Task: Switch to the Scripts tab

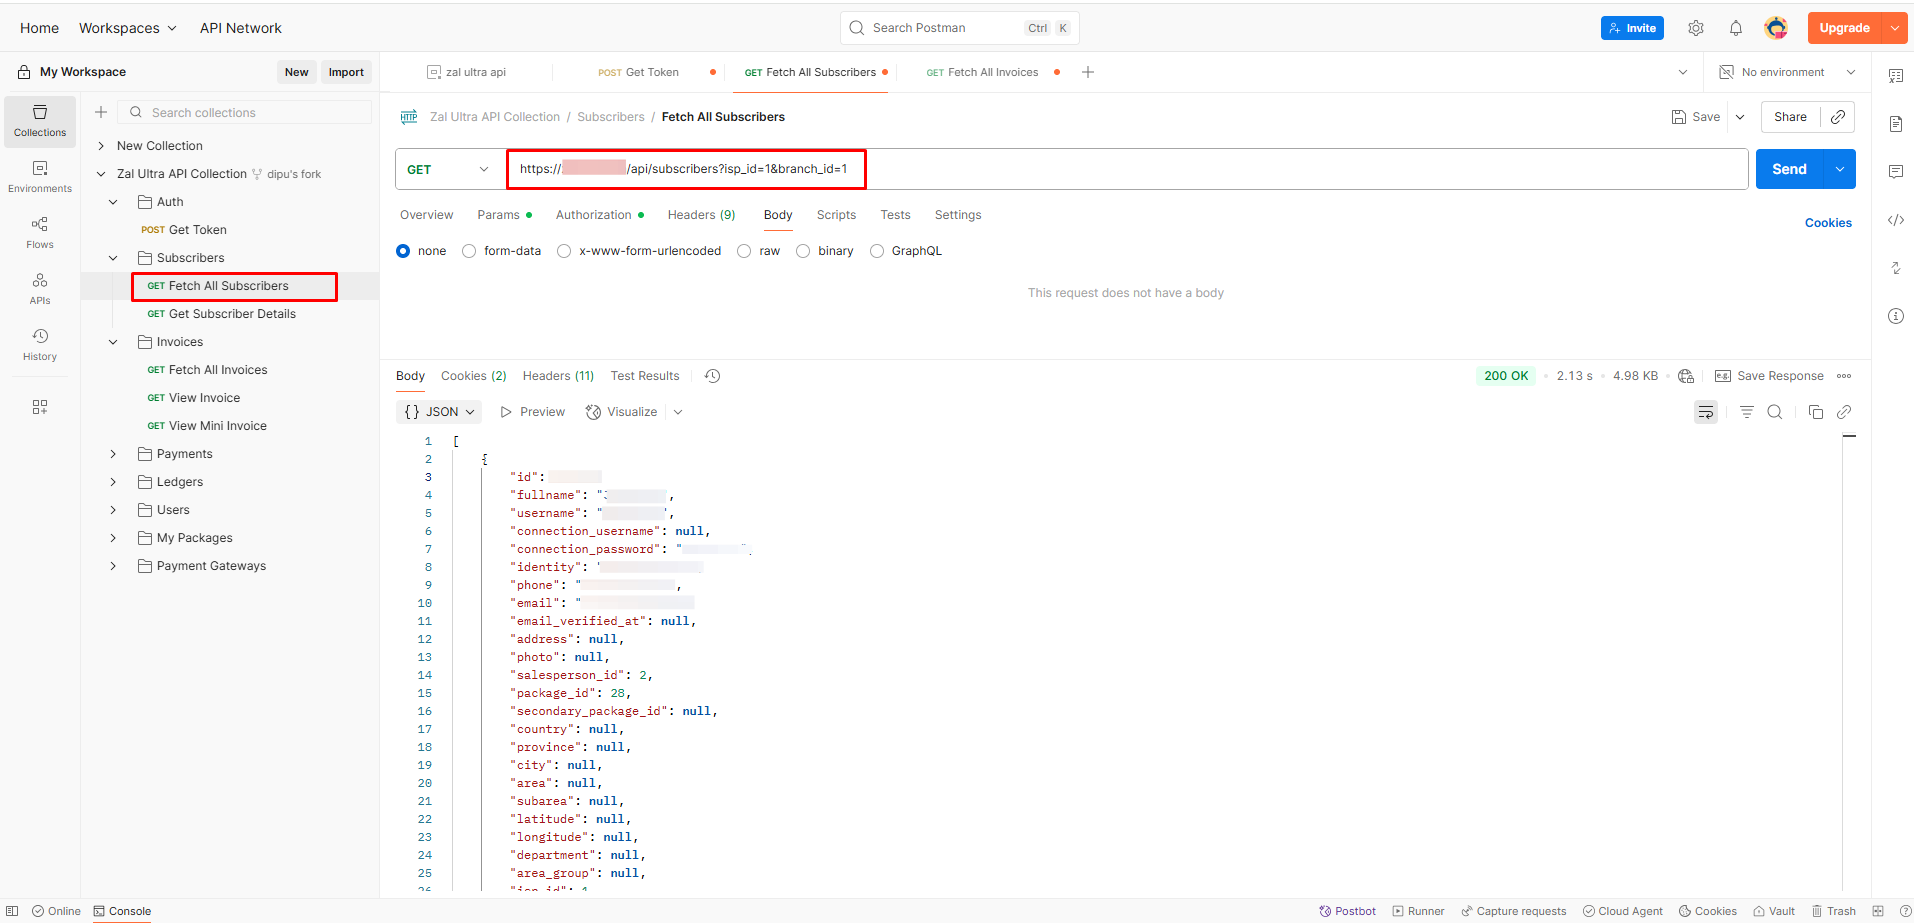Action: [836, 215]
